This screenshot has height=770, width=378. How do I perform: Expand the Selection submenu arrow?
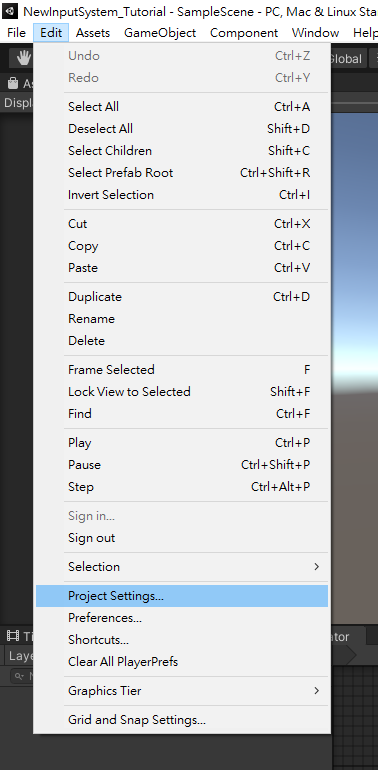[317, 567]
